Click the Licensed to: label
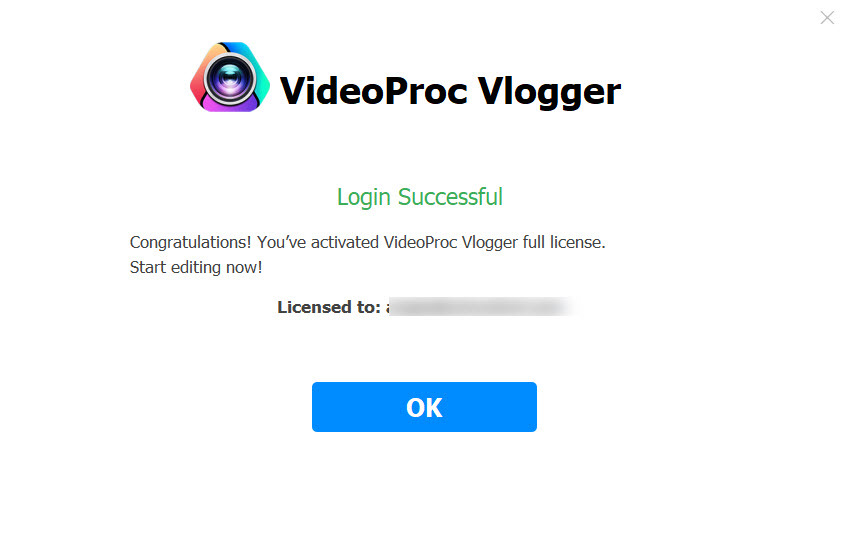Screen dimensions: 850x550 tap(329, 307)
